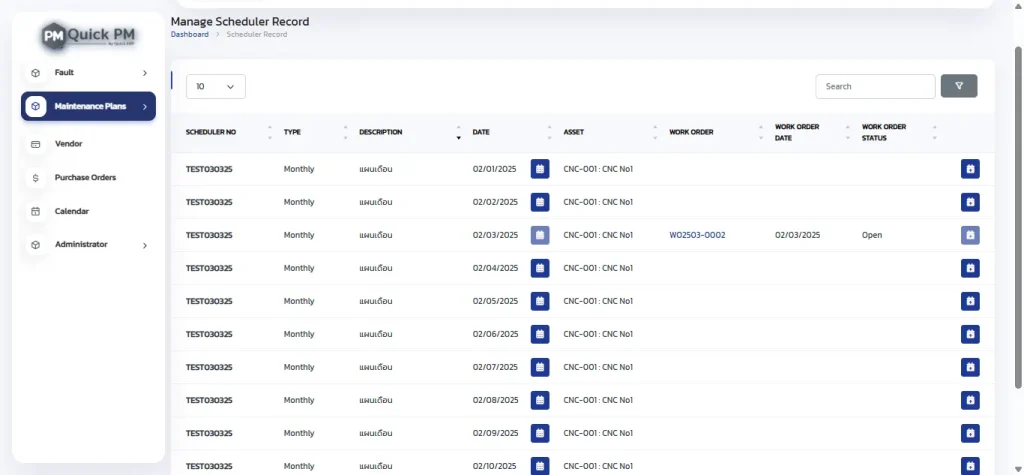This screenshot has height=475, width=1024.
Task: Click into the Search field
Action: pos(875,86)
